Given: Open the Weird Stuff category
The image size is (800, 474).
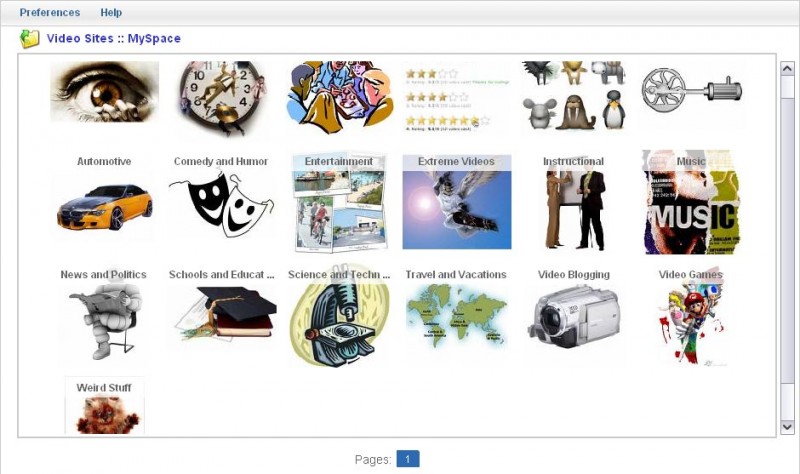Looking at the screenshot, I should (105, 406).
